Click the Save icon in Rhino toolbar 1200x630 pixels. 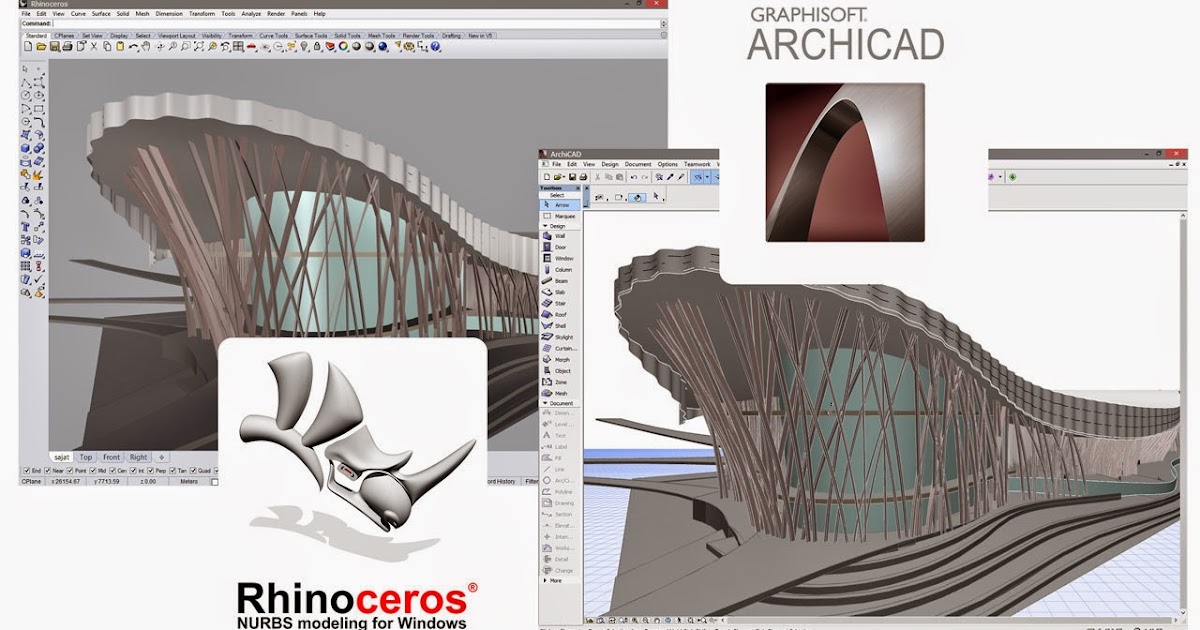pyautogui.click(x=55, y=46)
